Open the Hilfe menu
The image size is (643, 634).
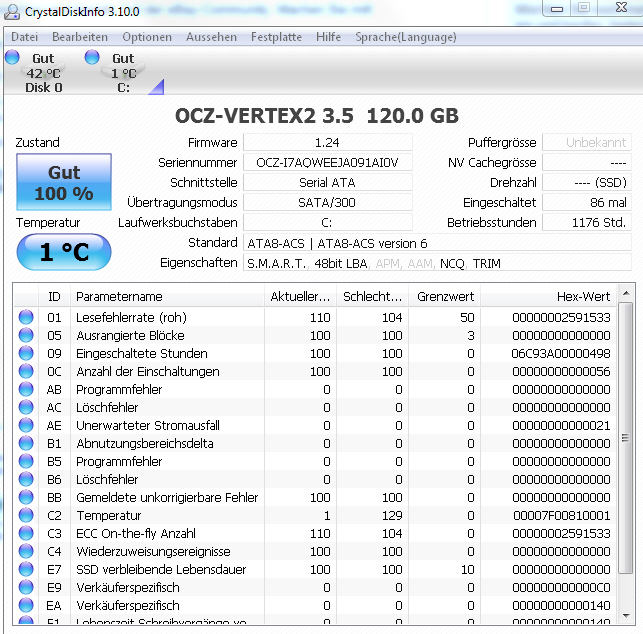point(328,37)
